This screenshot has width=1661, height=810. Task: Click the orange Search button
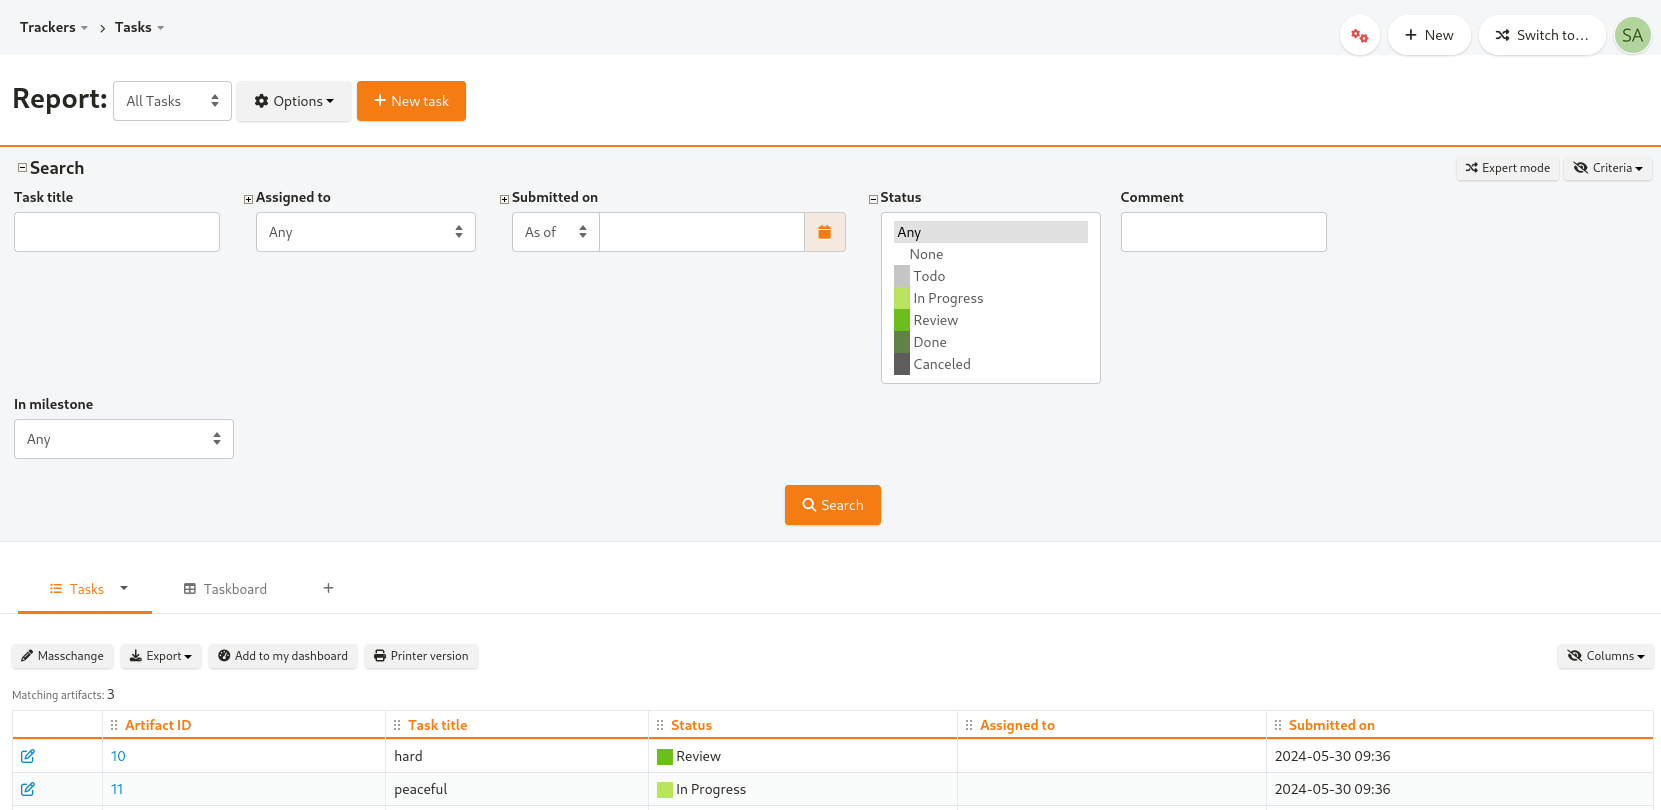pyautogui.click(x=832, y=505)
